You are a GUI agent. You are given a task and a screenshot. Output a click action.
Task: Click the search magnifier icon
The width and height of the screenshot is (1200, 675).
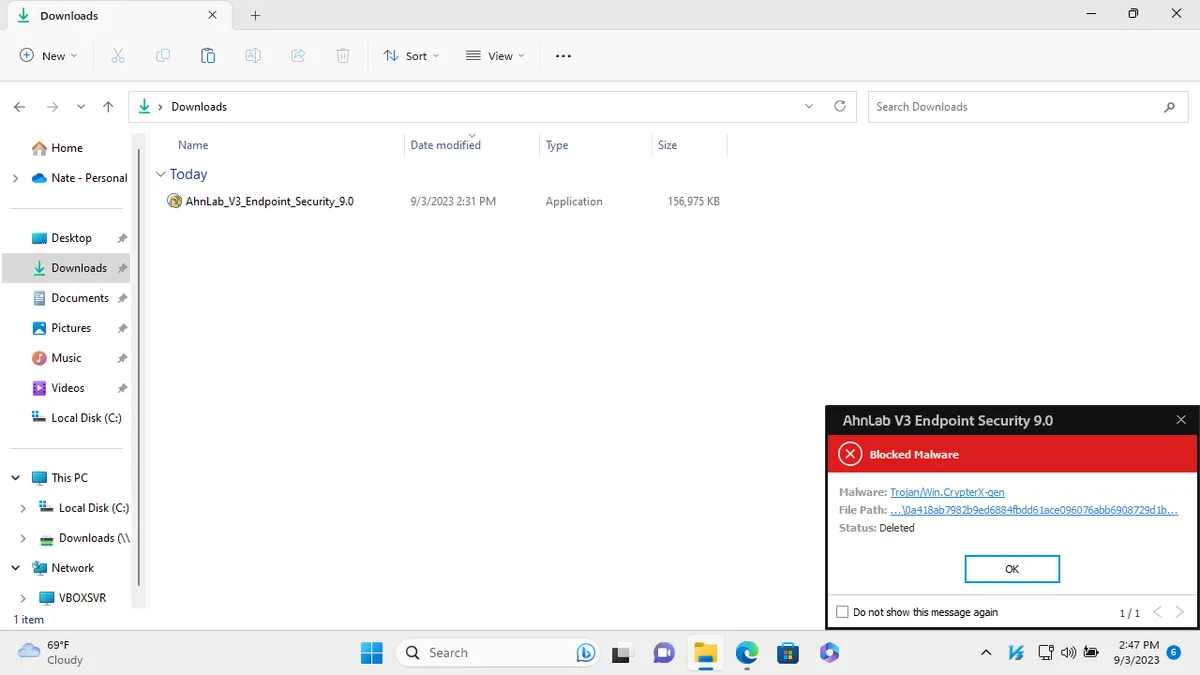(1169, 107)
